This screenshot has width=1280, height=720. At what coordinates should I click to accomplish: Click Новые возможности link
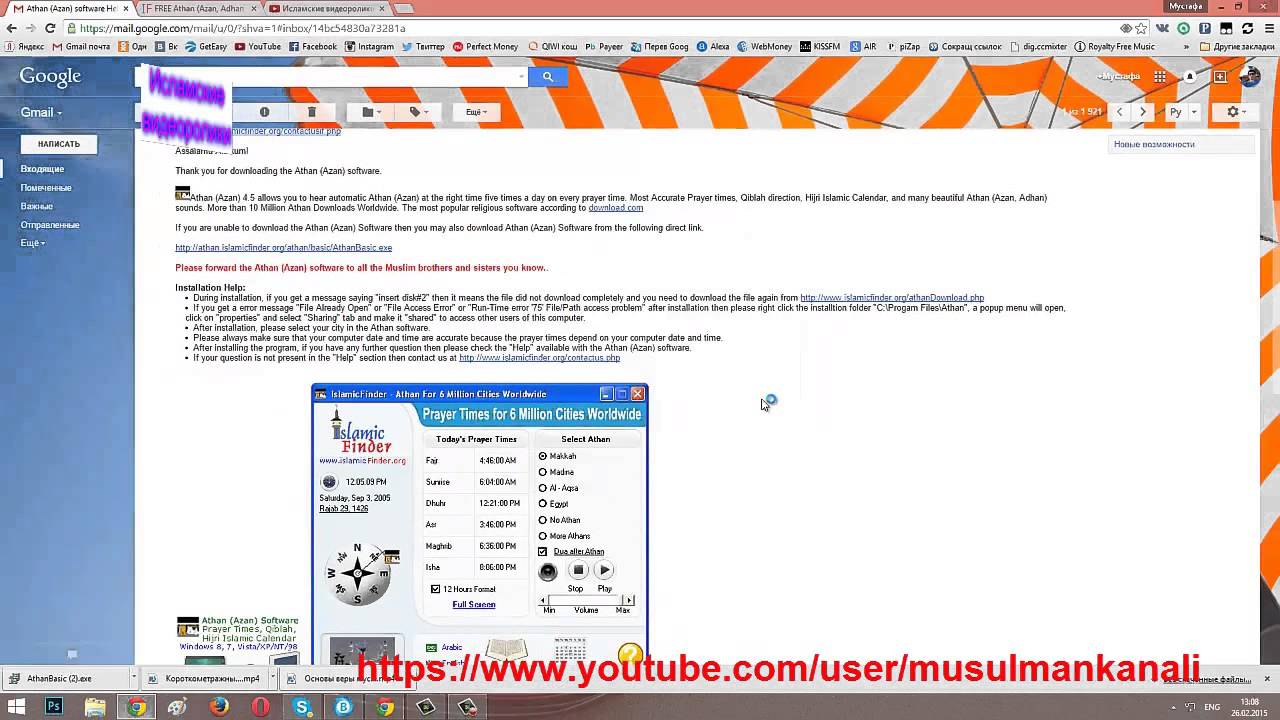pos(1154,144)
